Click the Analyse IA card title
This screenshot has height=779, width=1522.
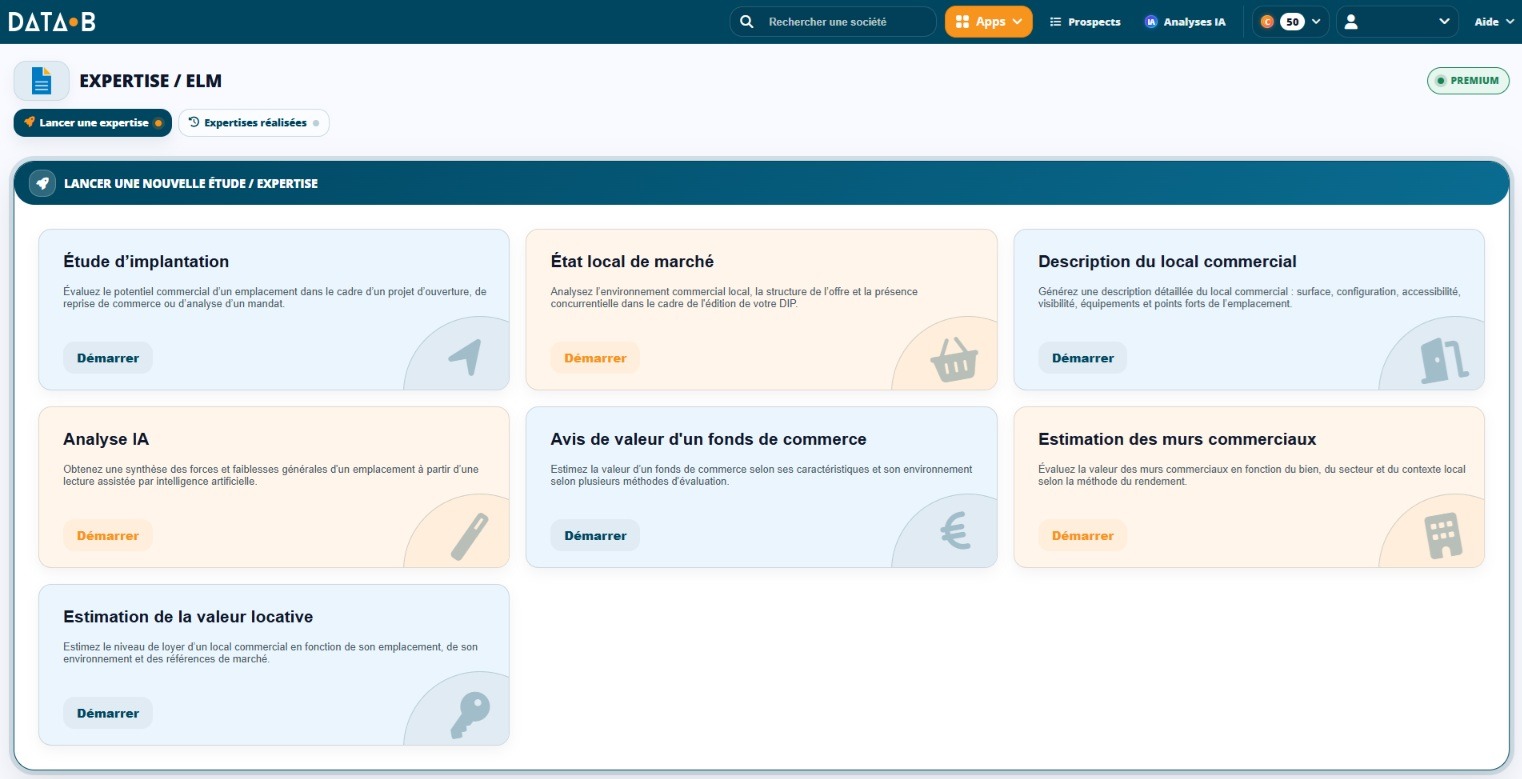click(106, 439)
